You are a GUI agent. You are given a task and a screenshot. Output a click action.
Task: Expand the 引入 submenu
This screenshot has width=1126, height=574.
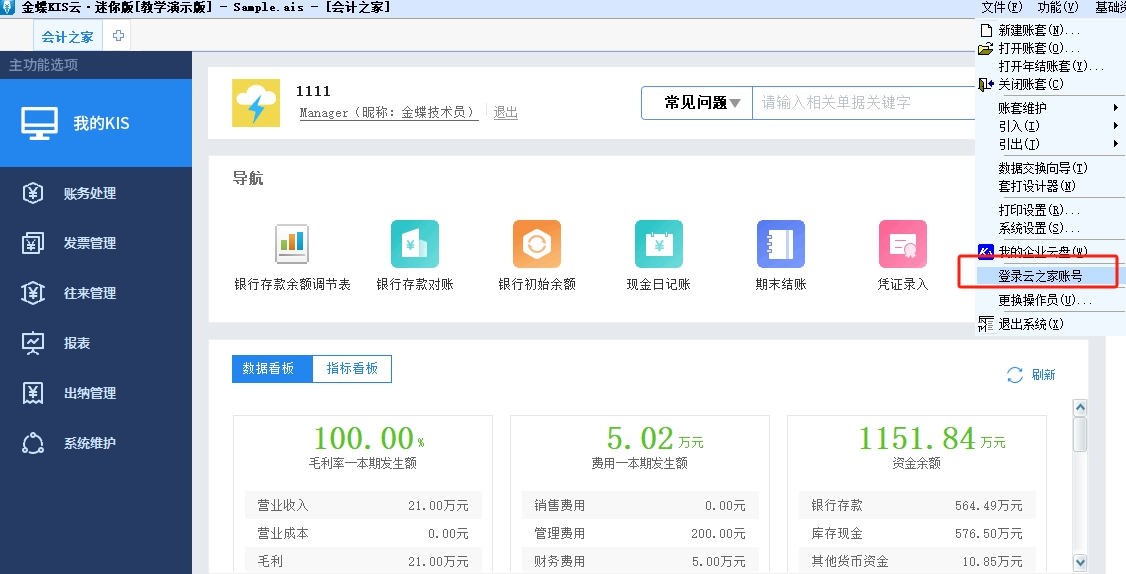coord(1051,126)
